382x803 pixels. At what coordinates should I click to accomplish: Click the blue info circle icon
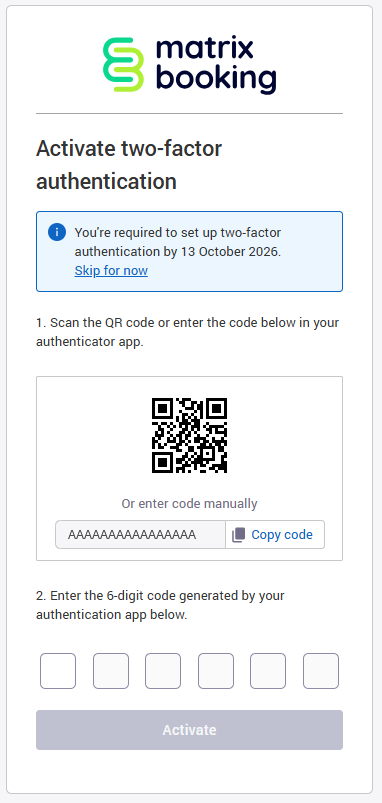point(57,232)
